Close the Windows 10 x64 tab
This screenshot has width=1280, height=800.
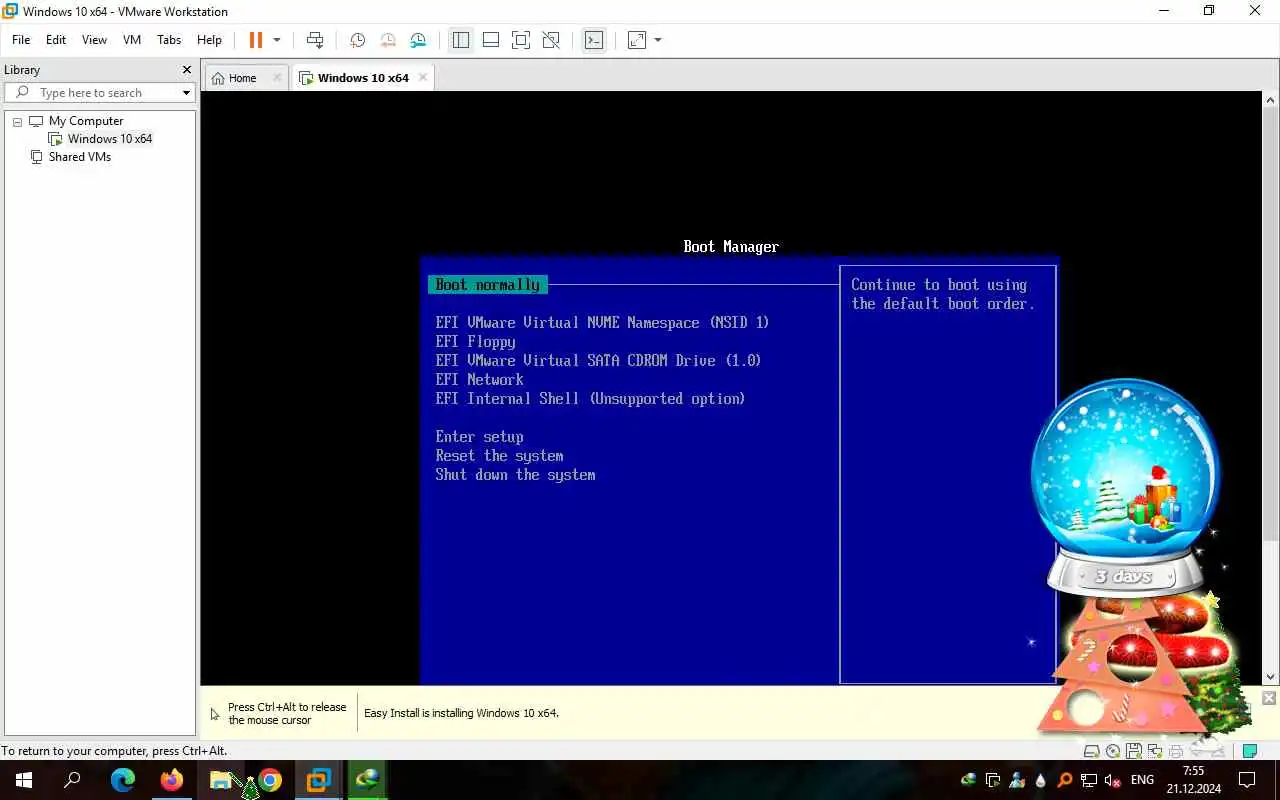[x=423, y=77]
